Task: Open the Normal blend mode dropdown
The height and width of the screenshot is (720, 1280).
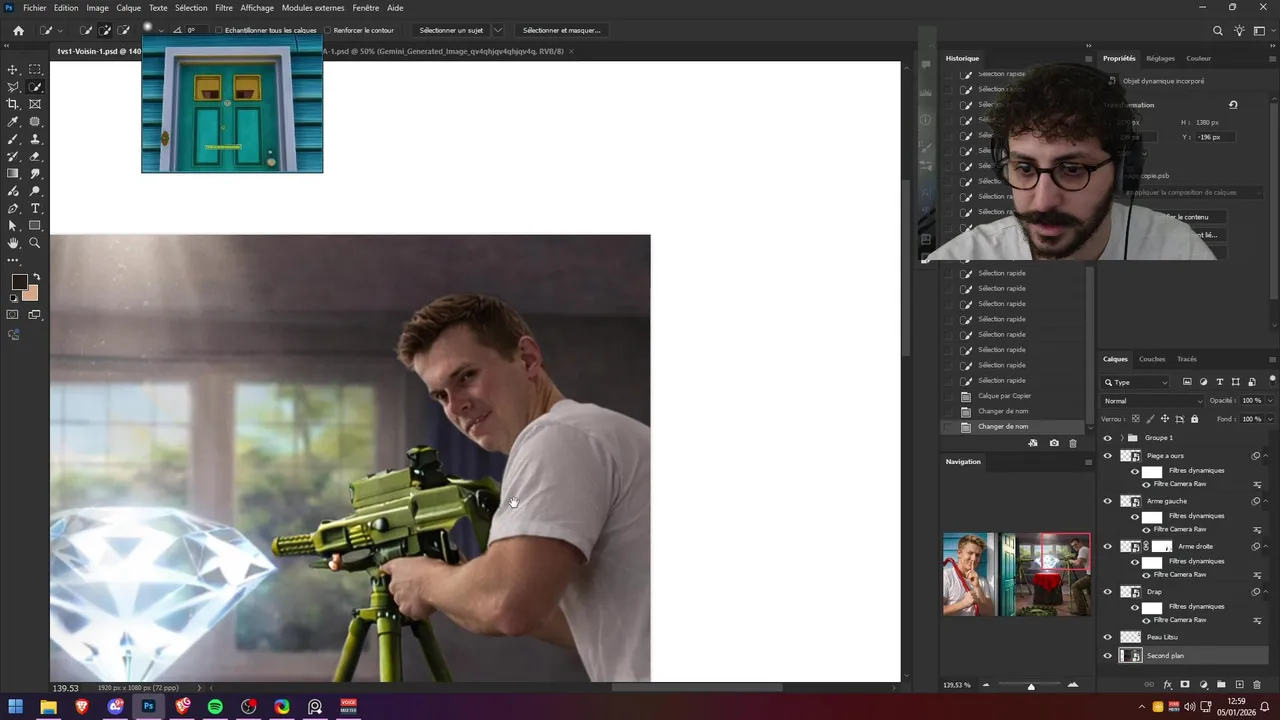Action: coord(1152,401)
